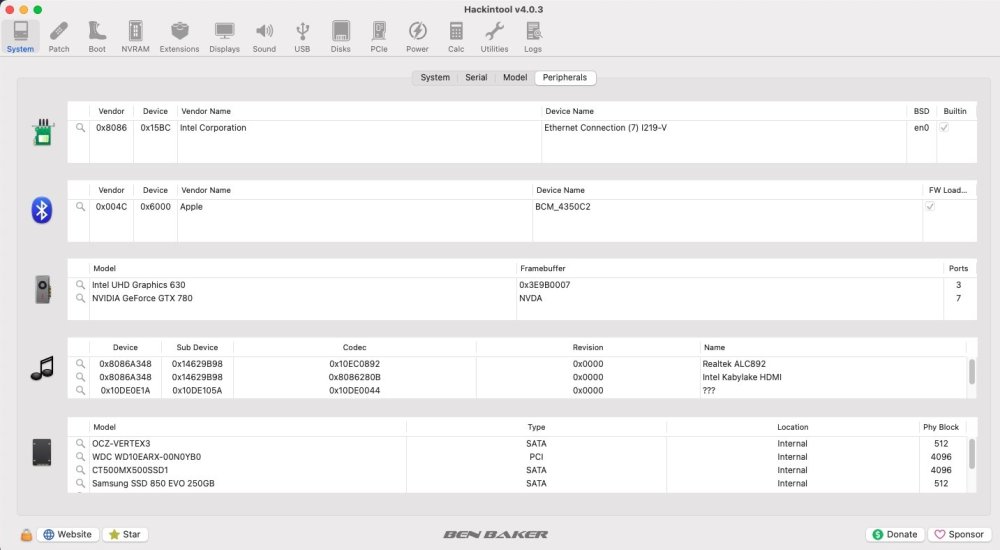This screenshot has height=550, width=1000.
Task: Open the Logs toolbar section
Action: pyautogui.click(x=533, y=36)
